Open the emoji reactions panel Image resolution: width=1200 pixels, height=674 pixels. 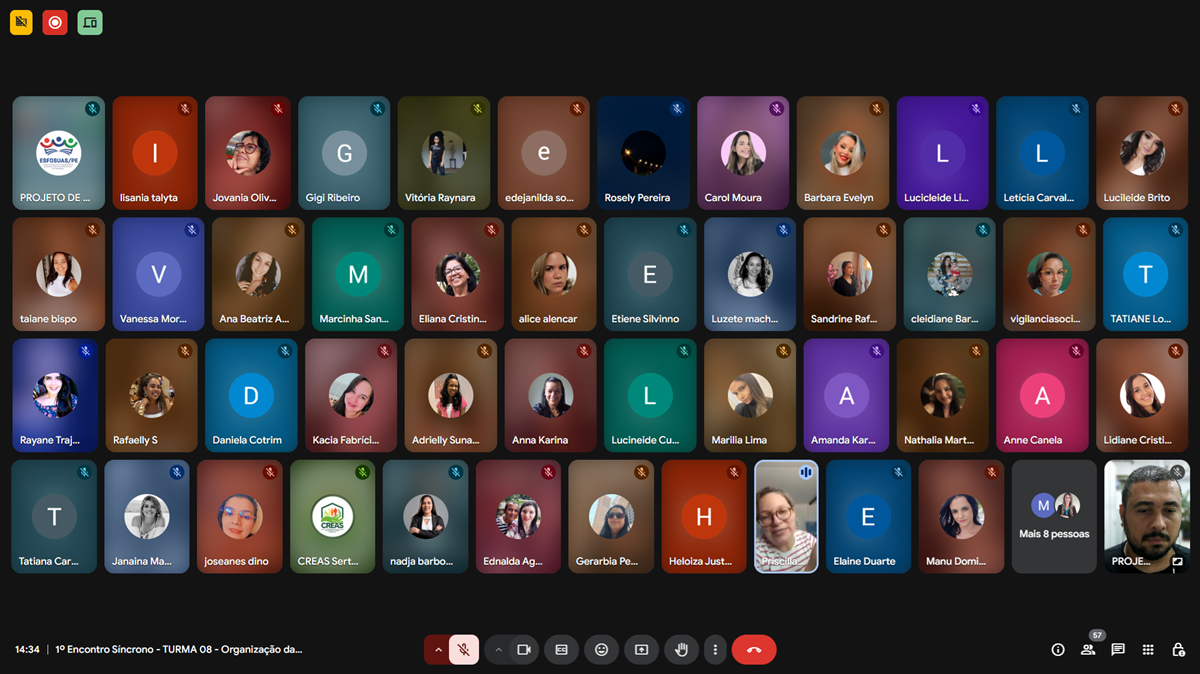point(601,650)
